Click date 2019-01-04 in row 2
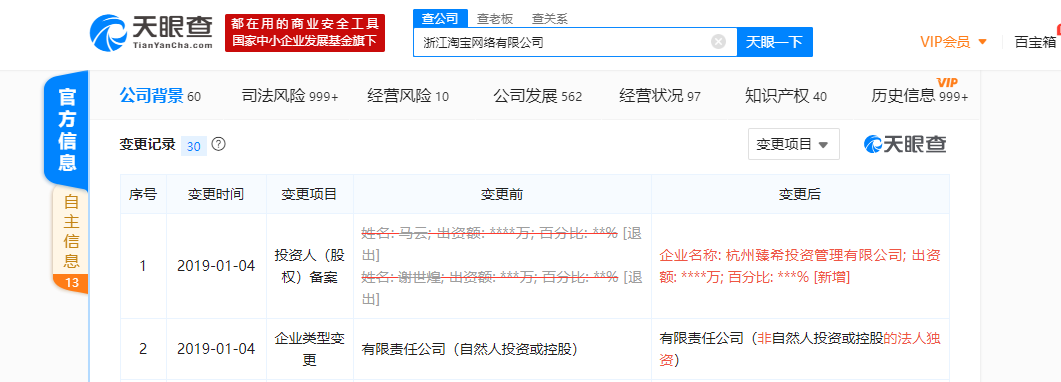Screen dimensions: 1061x382 click(x=216, y=349)
